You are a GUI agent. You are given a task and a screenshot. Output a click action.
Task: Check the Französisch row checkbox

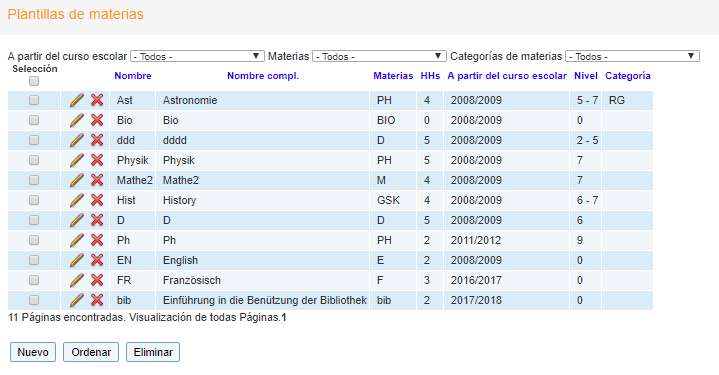coord(34,280)
